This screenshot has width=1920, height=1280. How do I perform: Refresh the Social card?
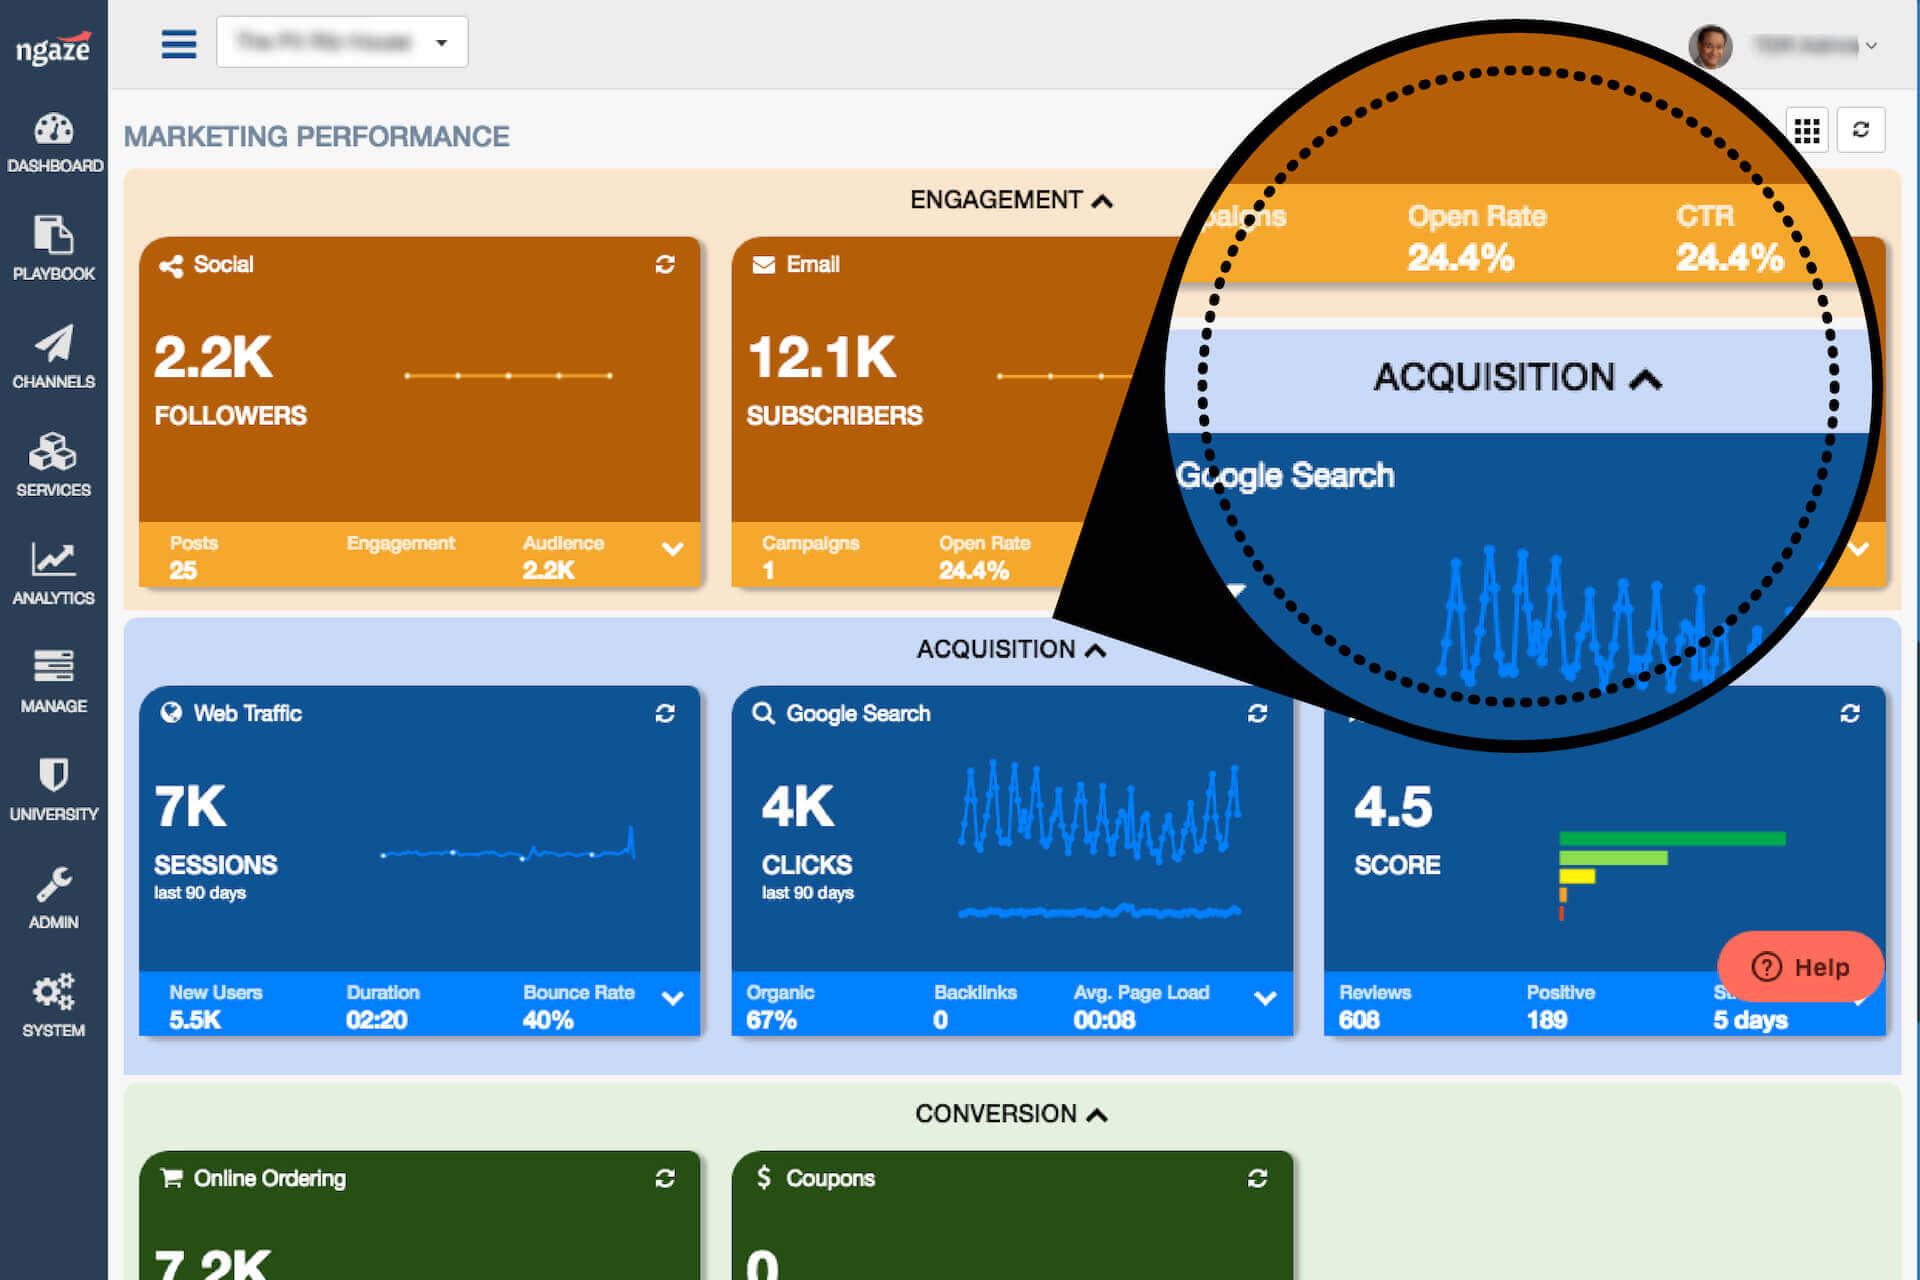click(665, 264)
